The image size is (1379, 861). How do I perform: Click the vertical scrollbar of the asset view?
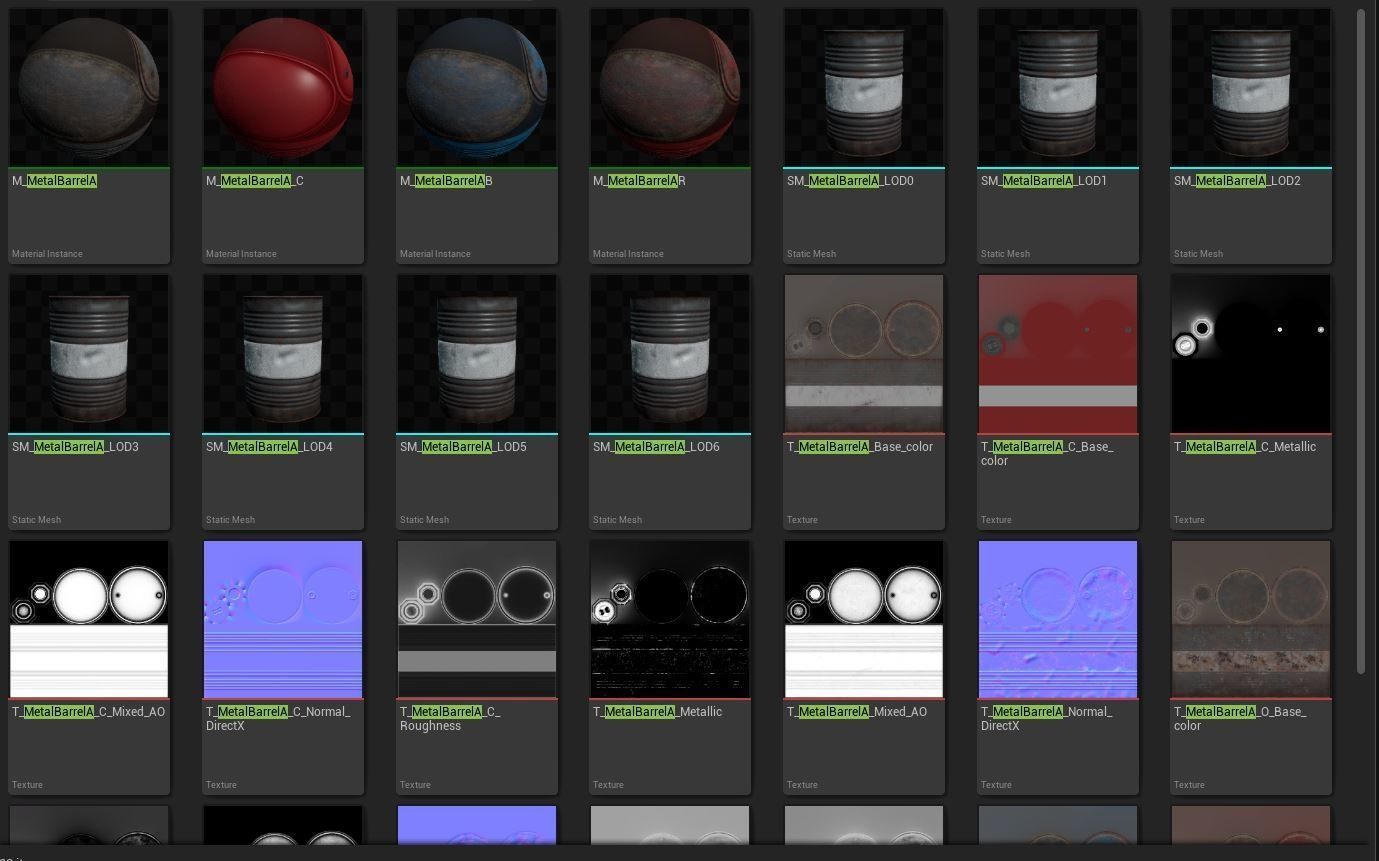click(1361, 341)
